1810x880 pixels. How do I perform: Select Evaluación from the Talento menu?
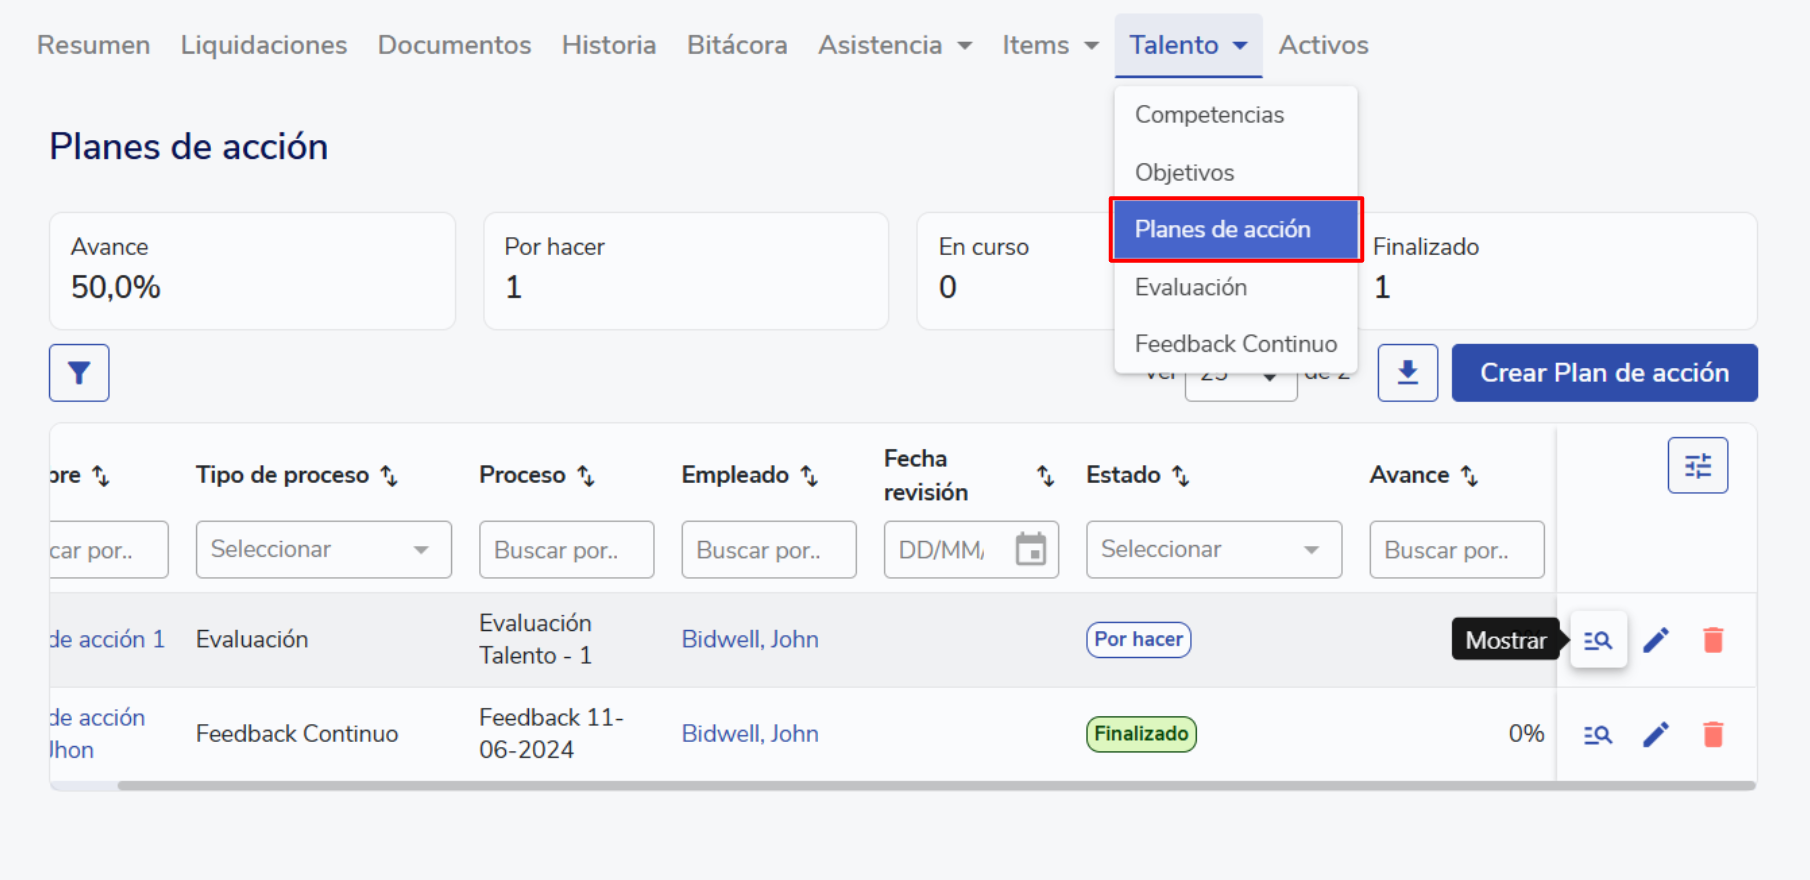pyautogui.click(x=1191, y=288)
